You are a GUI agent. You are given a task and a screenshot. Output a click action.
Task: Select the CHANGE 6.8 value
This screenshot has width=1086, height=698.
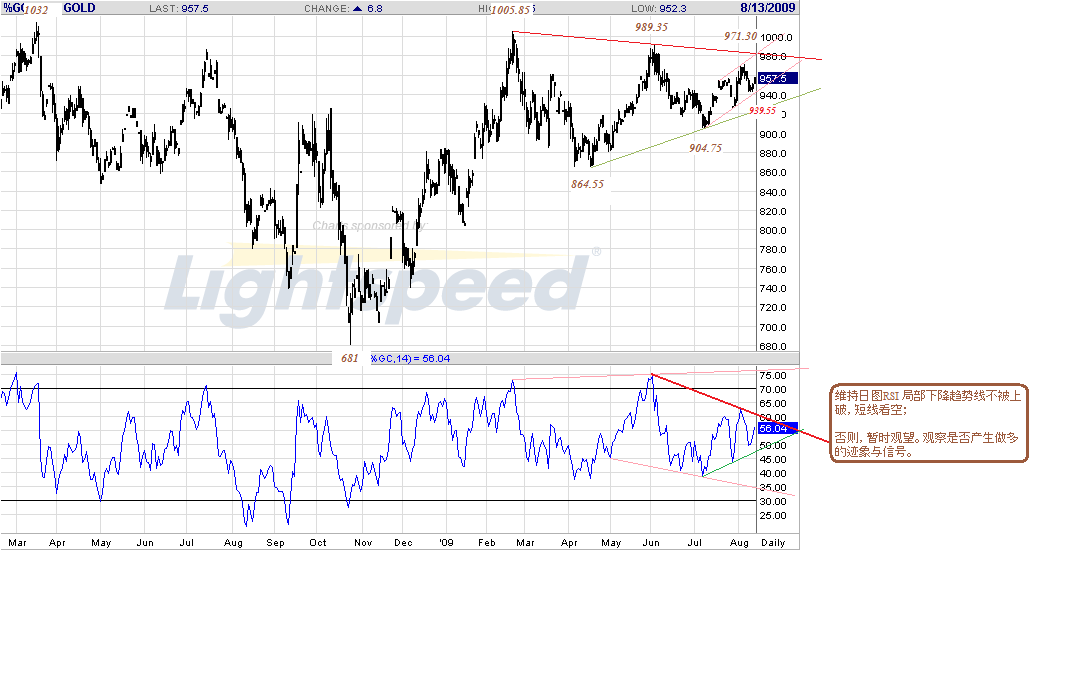375,8
